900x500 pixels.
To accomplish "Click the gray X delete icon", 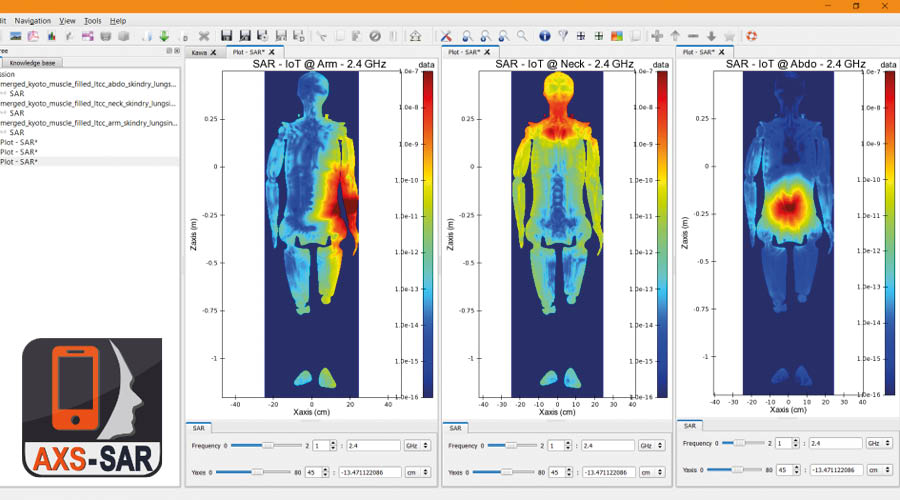I will click(204, 36).
